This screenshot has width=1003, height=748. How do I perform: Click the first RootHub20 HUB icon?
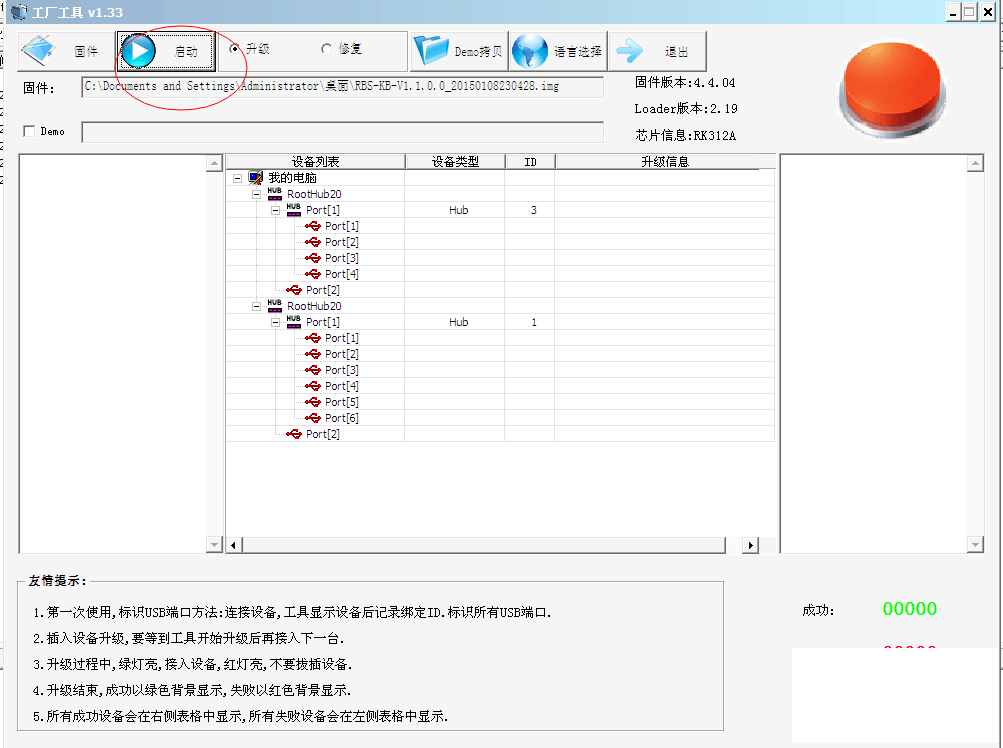click(x=273, y=193)
